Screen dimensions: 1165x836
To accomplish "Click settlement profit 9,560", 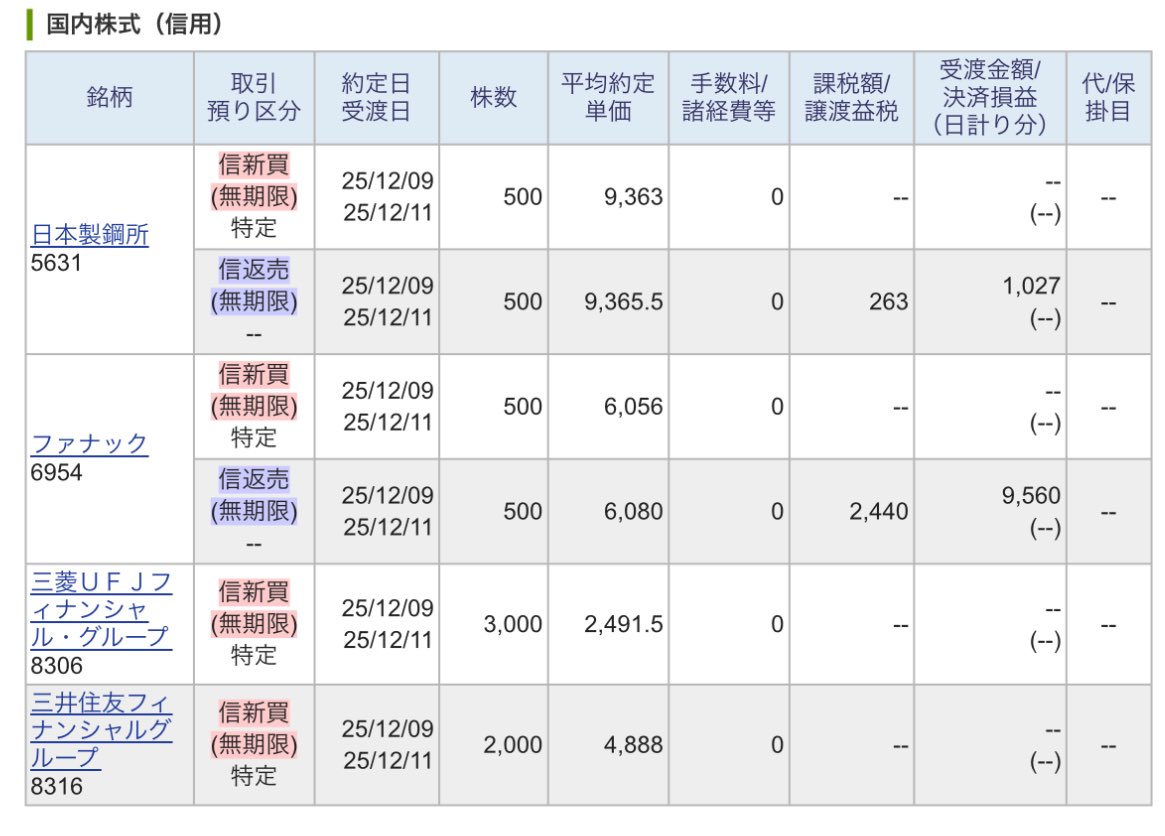I will 1031,496.
